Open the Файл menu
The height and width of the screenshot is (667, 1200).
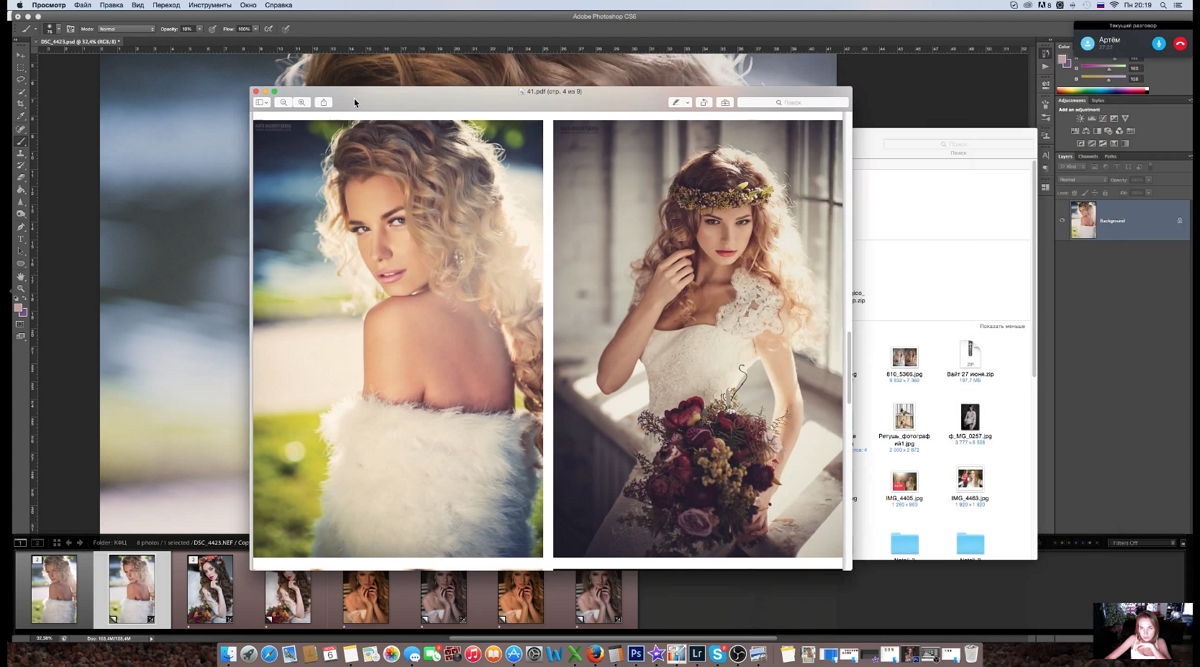pos(82,5)
